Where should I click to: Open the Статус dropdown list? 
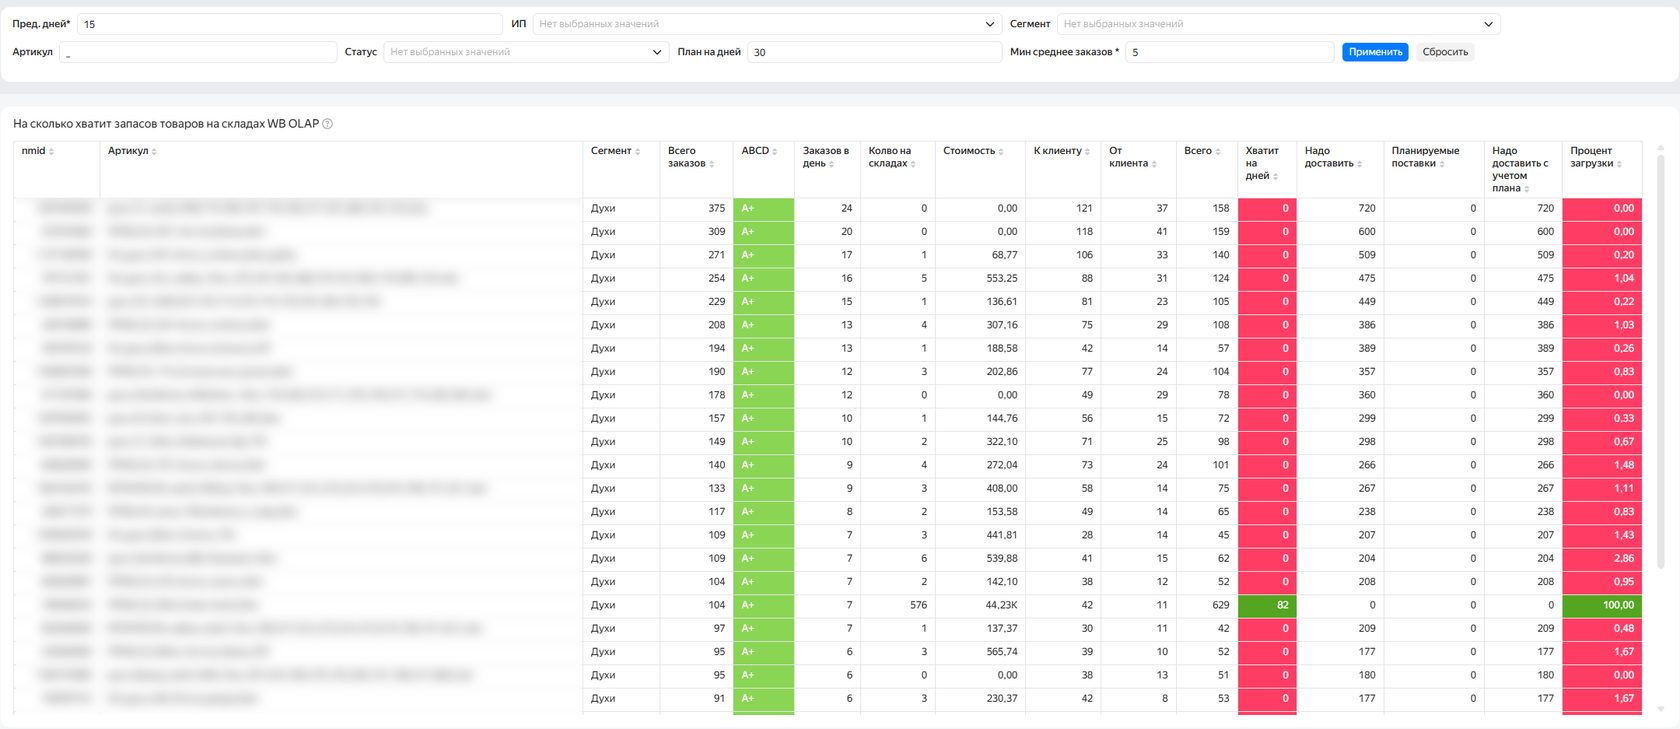pos(526,52)
